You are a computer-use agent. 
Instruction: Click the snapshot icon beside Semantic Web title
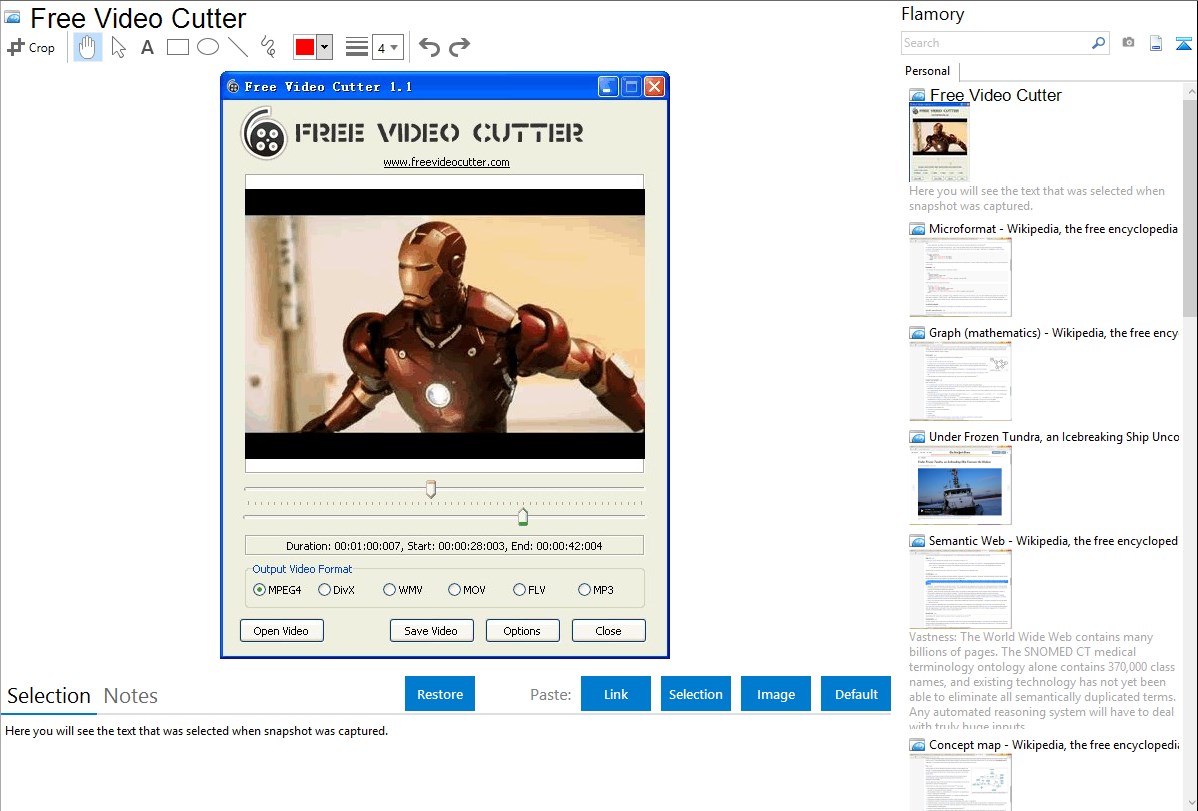(x=917, y=541)
